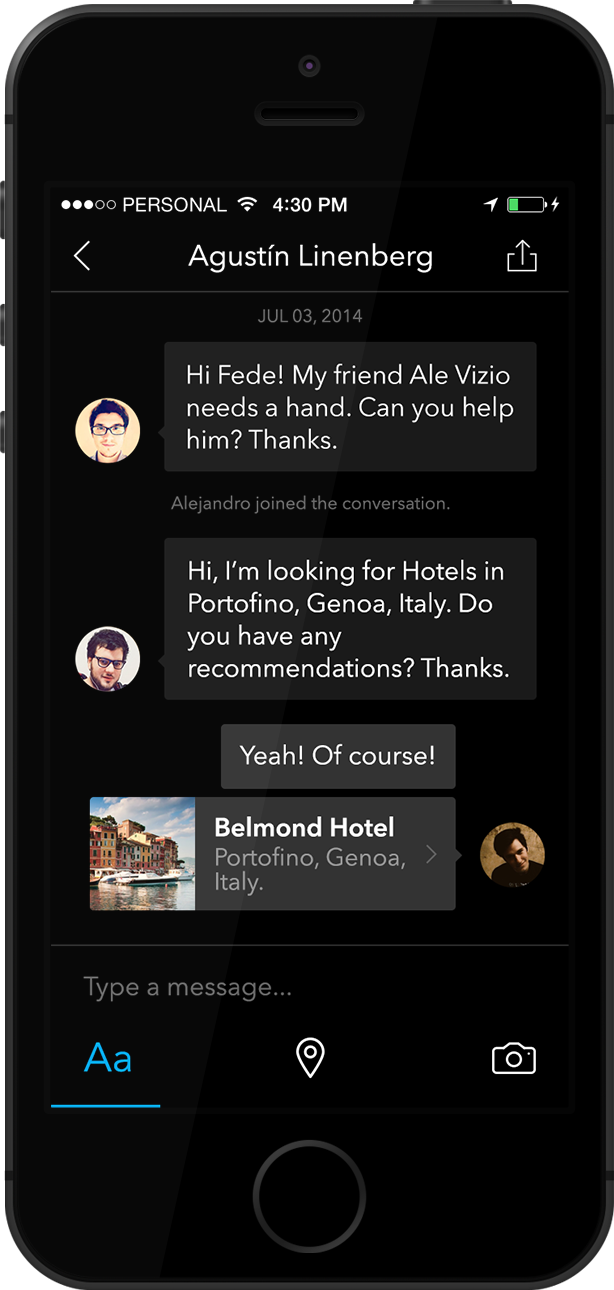Select the location pin tab
This screenshot has height=1290, width=614.
click(310, 1058)
